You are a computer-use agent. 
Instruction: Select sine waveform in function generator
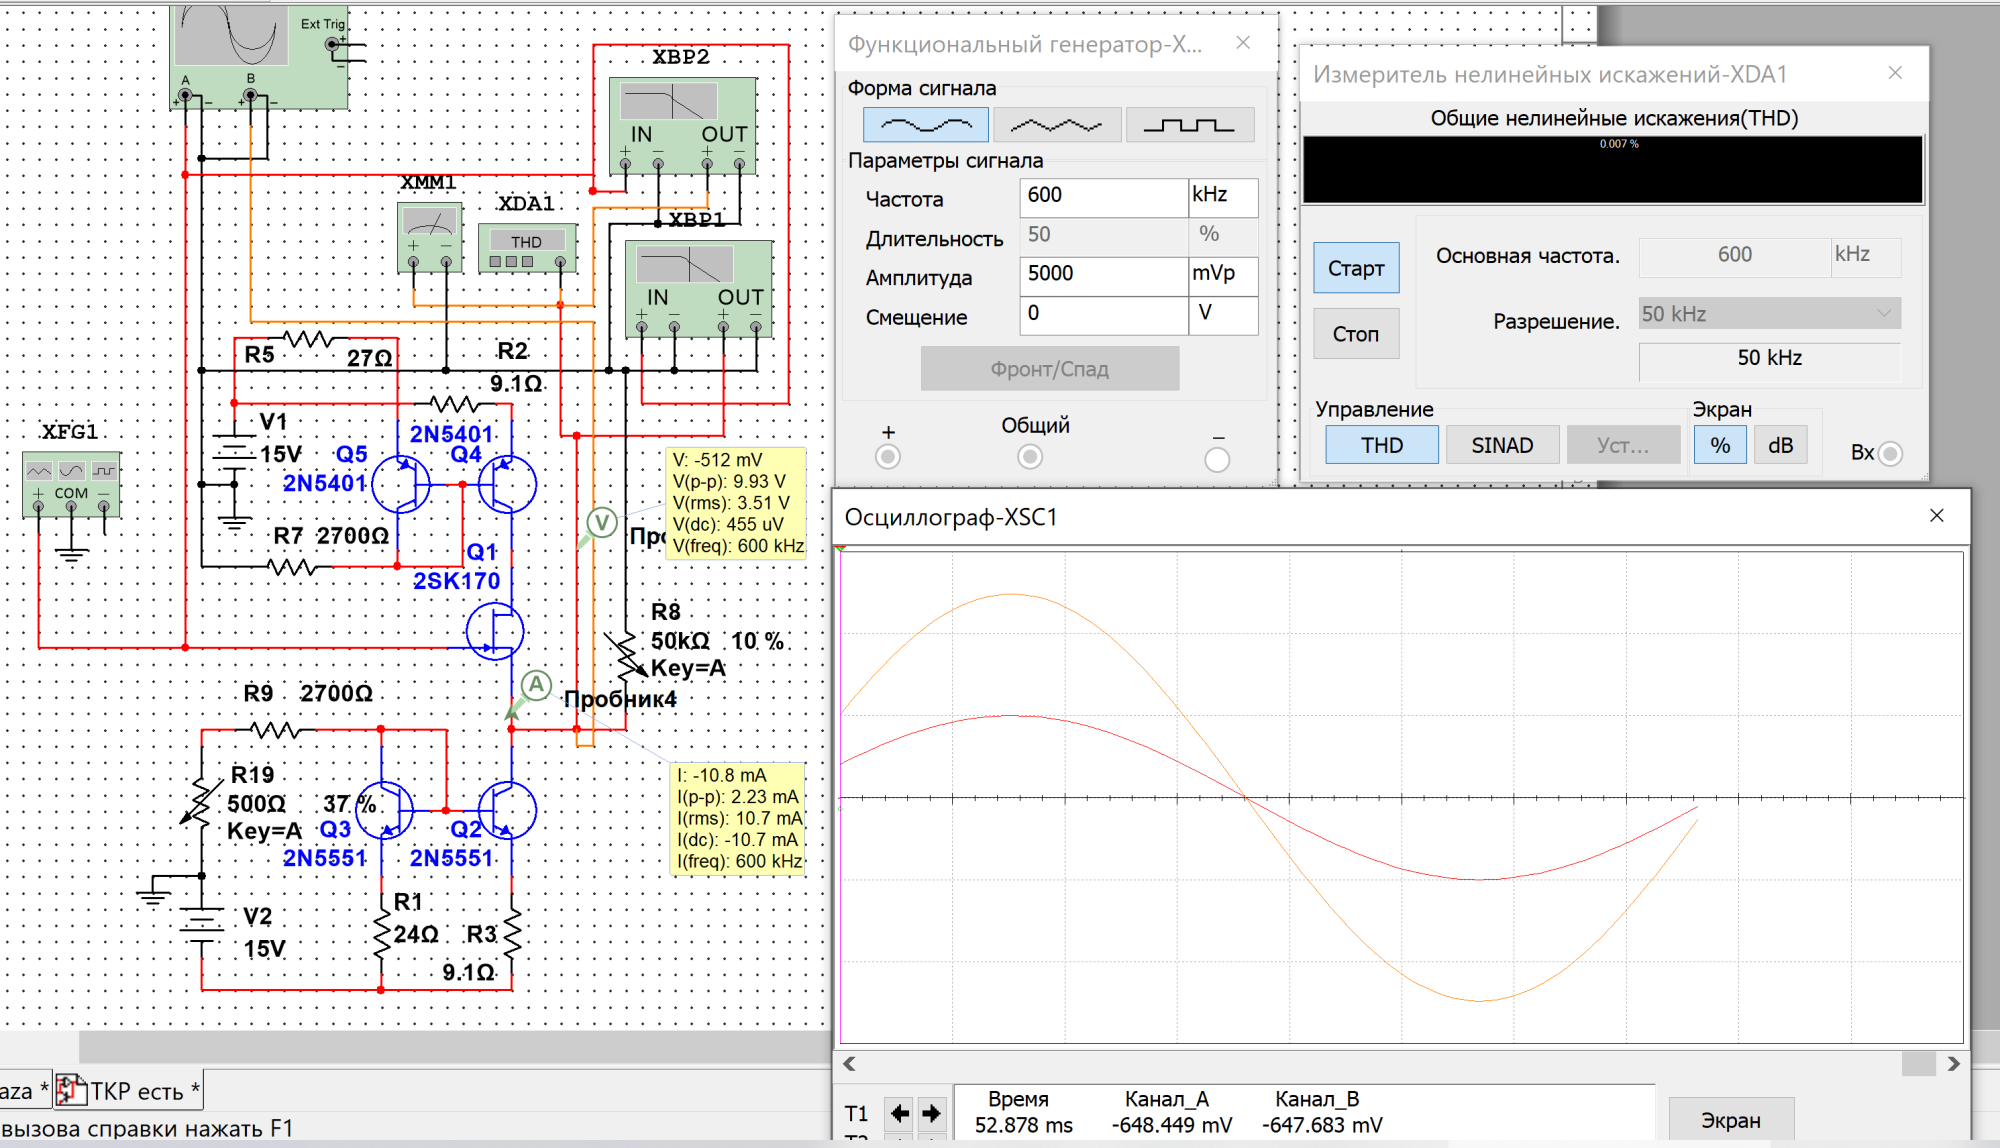[926, 125]
